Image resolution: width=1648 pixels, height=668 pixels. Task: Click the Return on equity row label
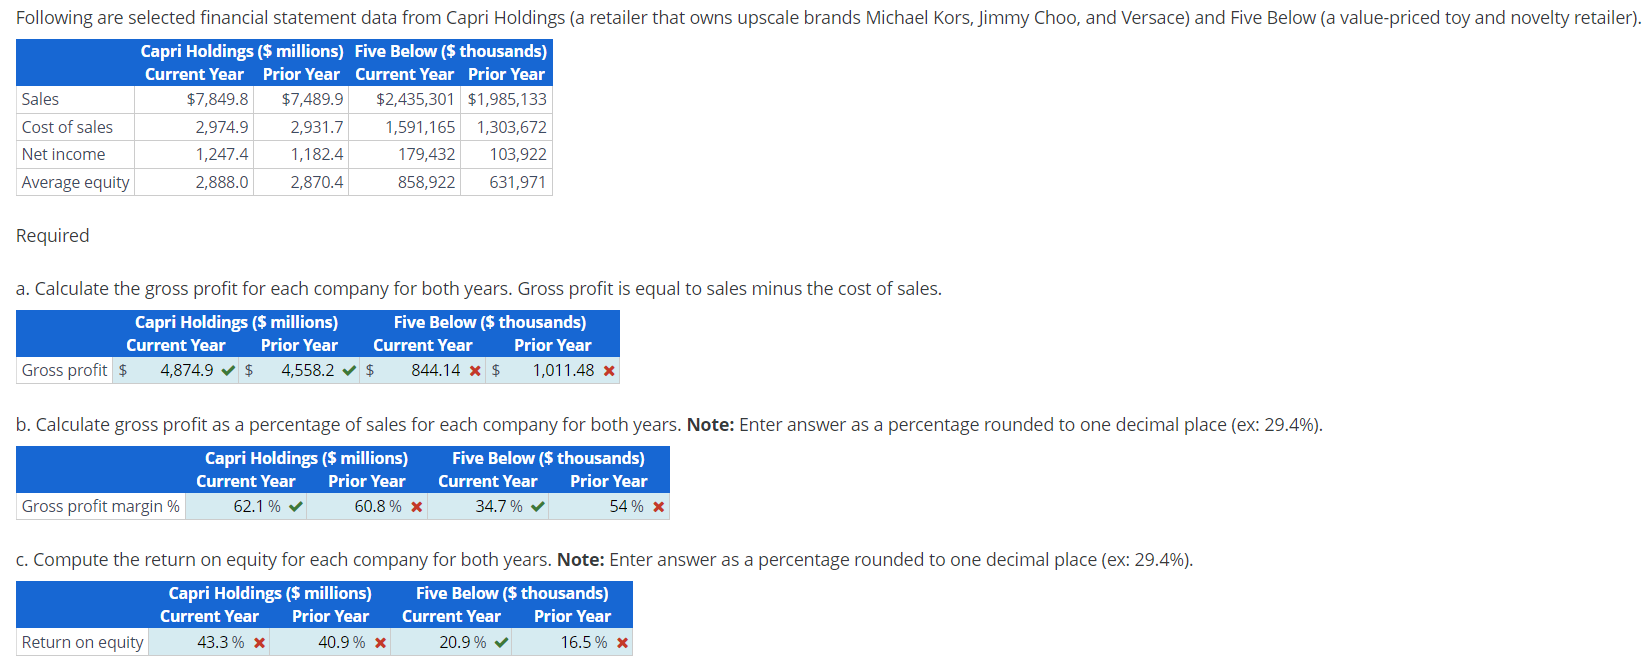tap(82, 641)
